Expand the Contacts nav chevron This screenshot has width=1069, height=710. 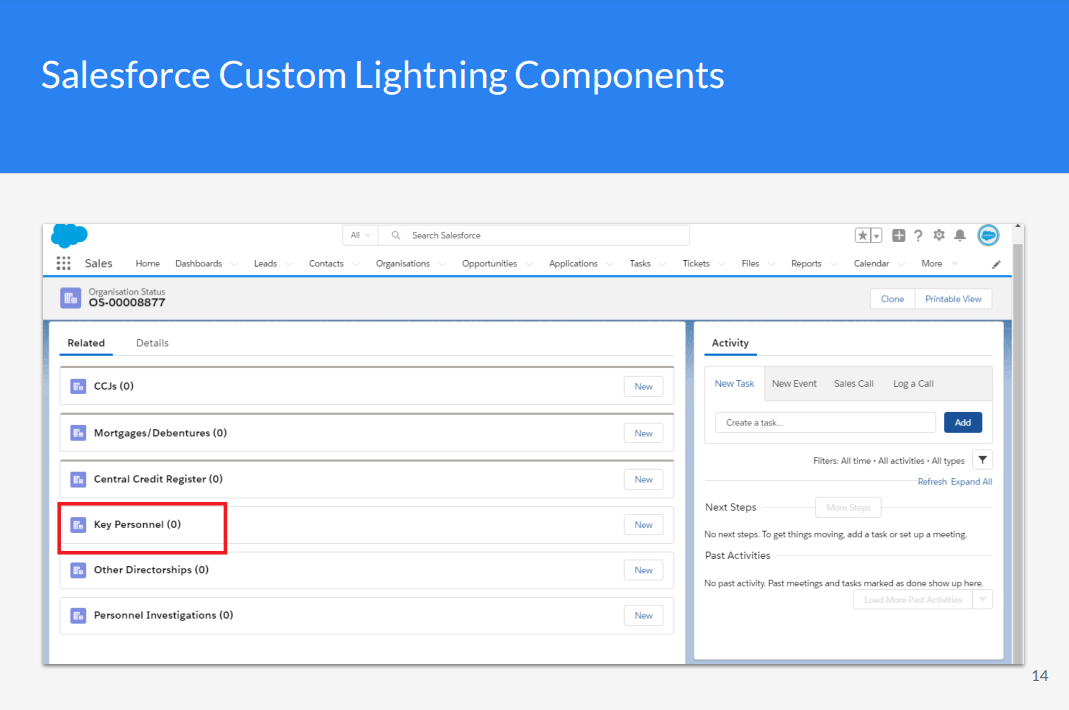click(355, 264)
